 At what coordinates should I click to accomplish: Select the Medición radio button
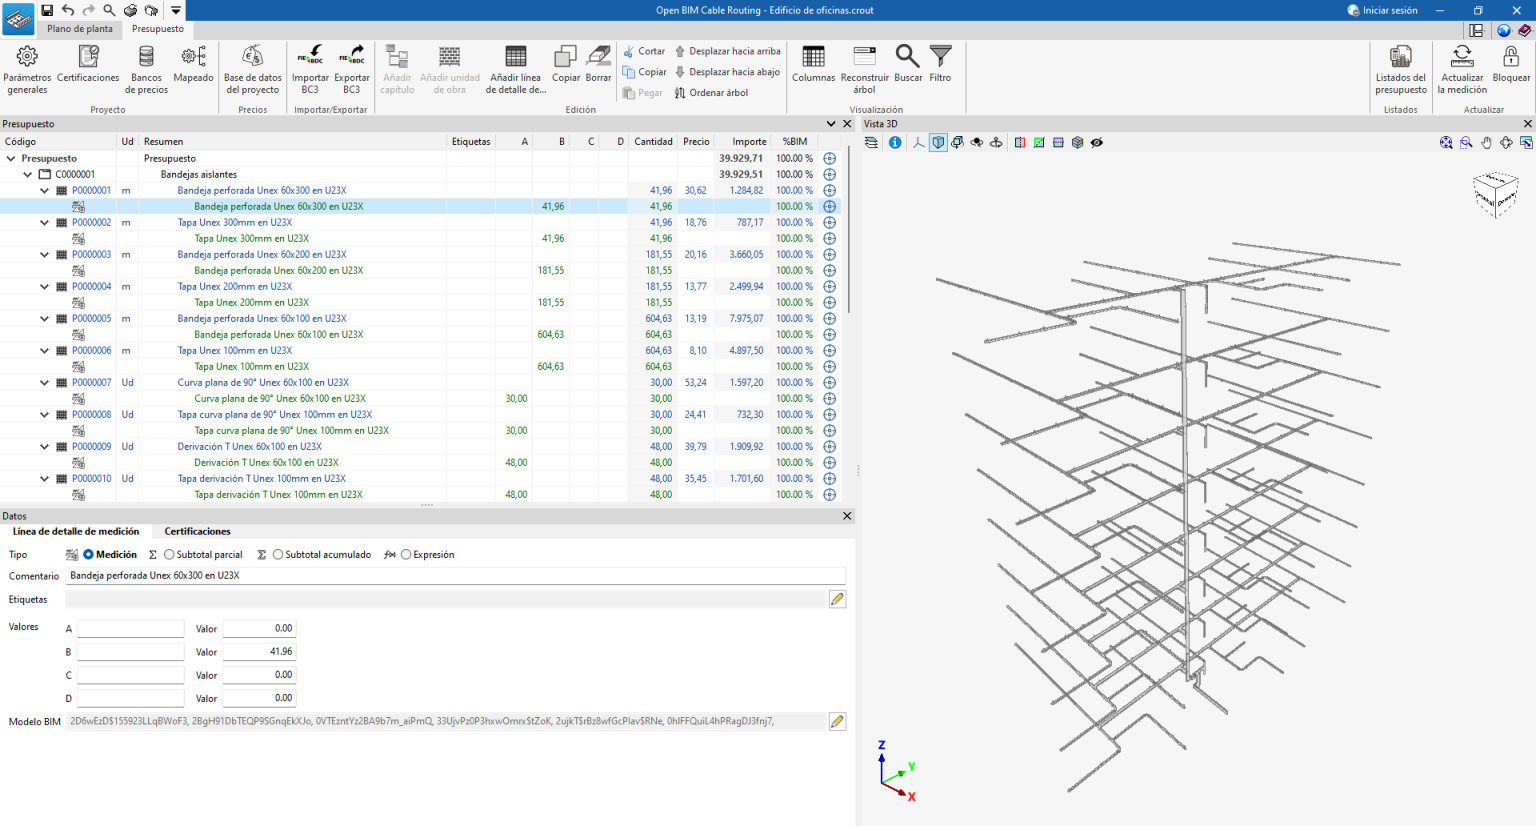tap(89, 555)
